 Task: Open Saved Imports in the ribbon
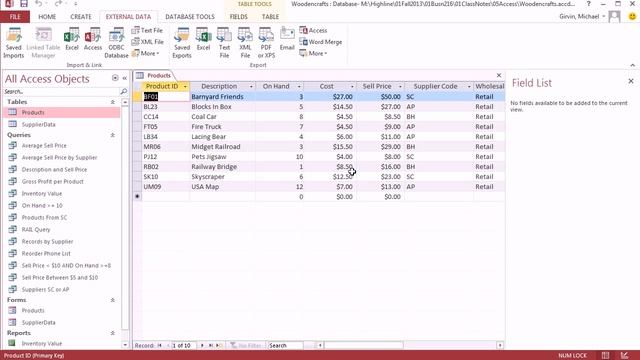[x=13, y=43]
